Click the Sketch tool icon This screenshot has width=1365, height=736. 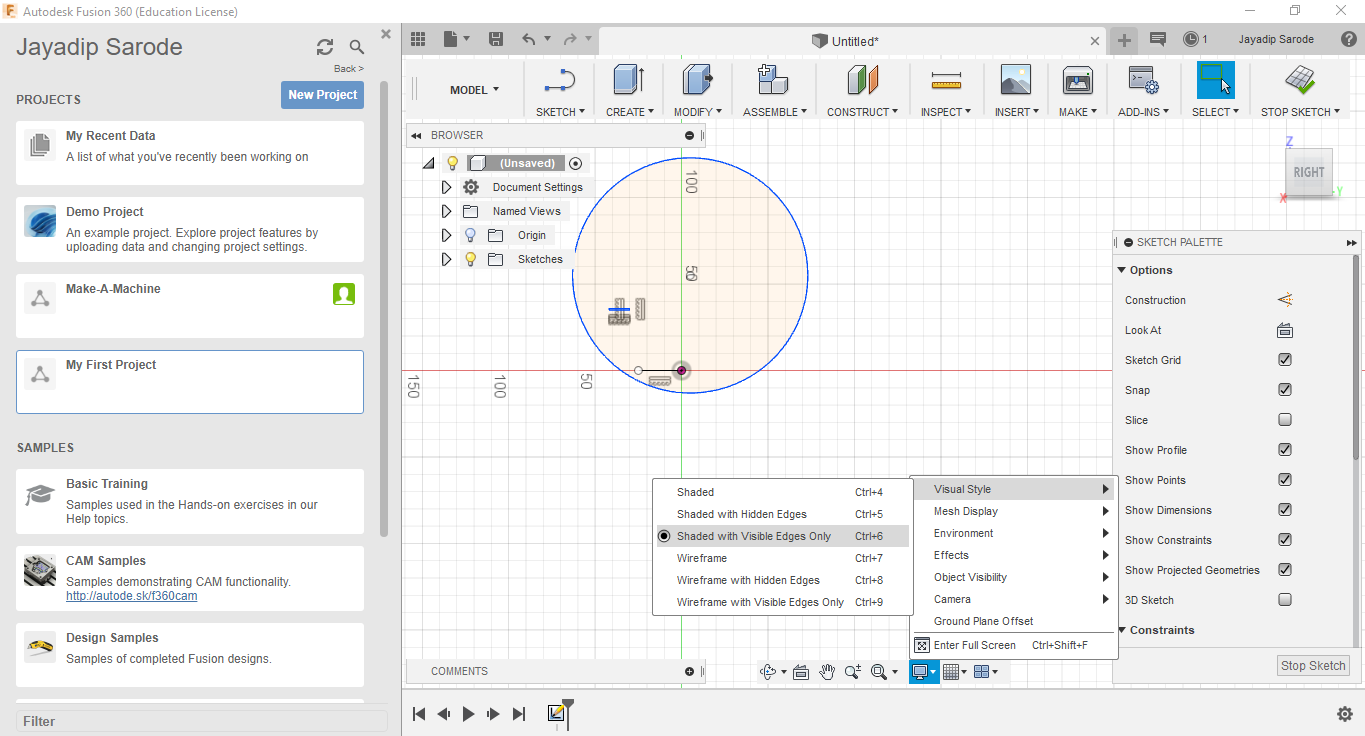click(560, 80)
